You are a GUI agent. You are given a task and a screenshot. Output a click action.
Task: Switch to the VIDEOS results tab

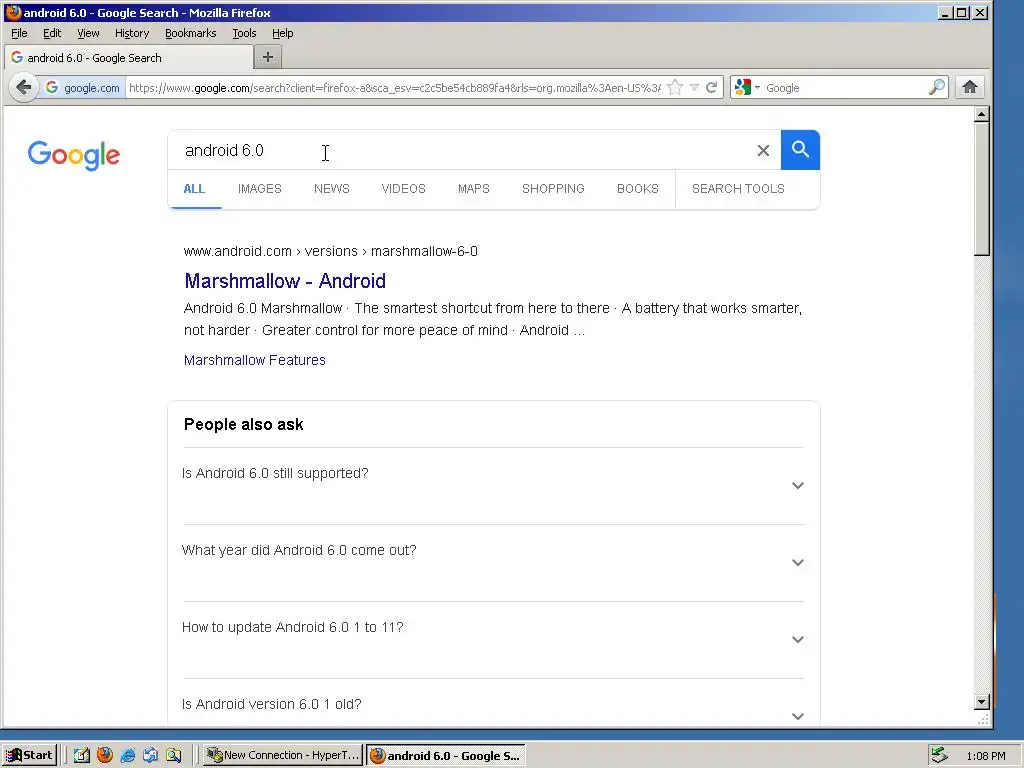[403, 189]
